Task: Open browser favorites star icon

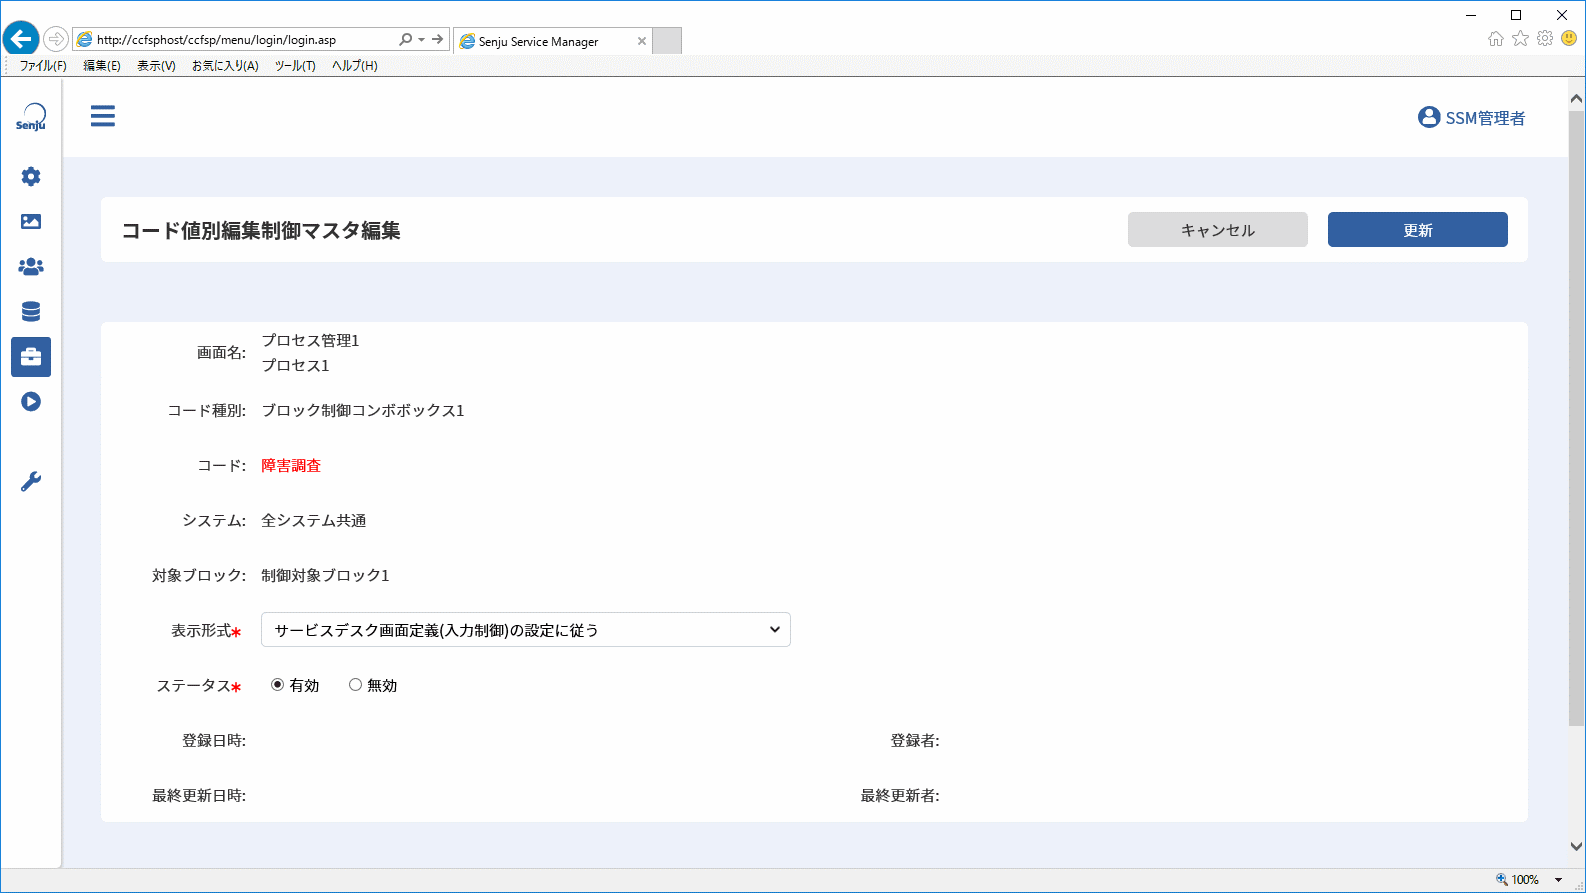Action: pos(1520,38)
